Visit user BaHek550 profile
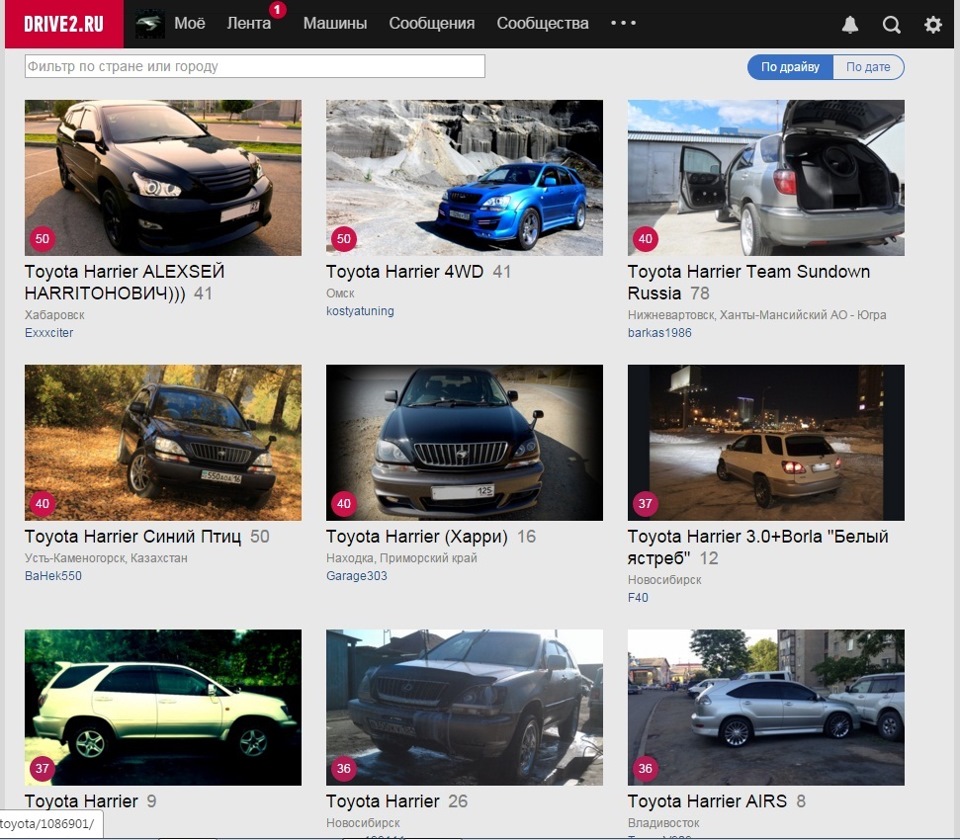The width and height of the screenshot is (960, 840). tap(53, 576)
